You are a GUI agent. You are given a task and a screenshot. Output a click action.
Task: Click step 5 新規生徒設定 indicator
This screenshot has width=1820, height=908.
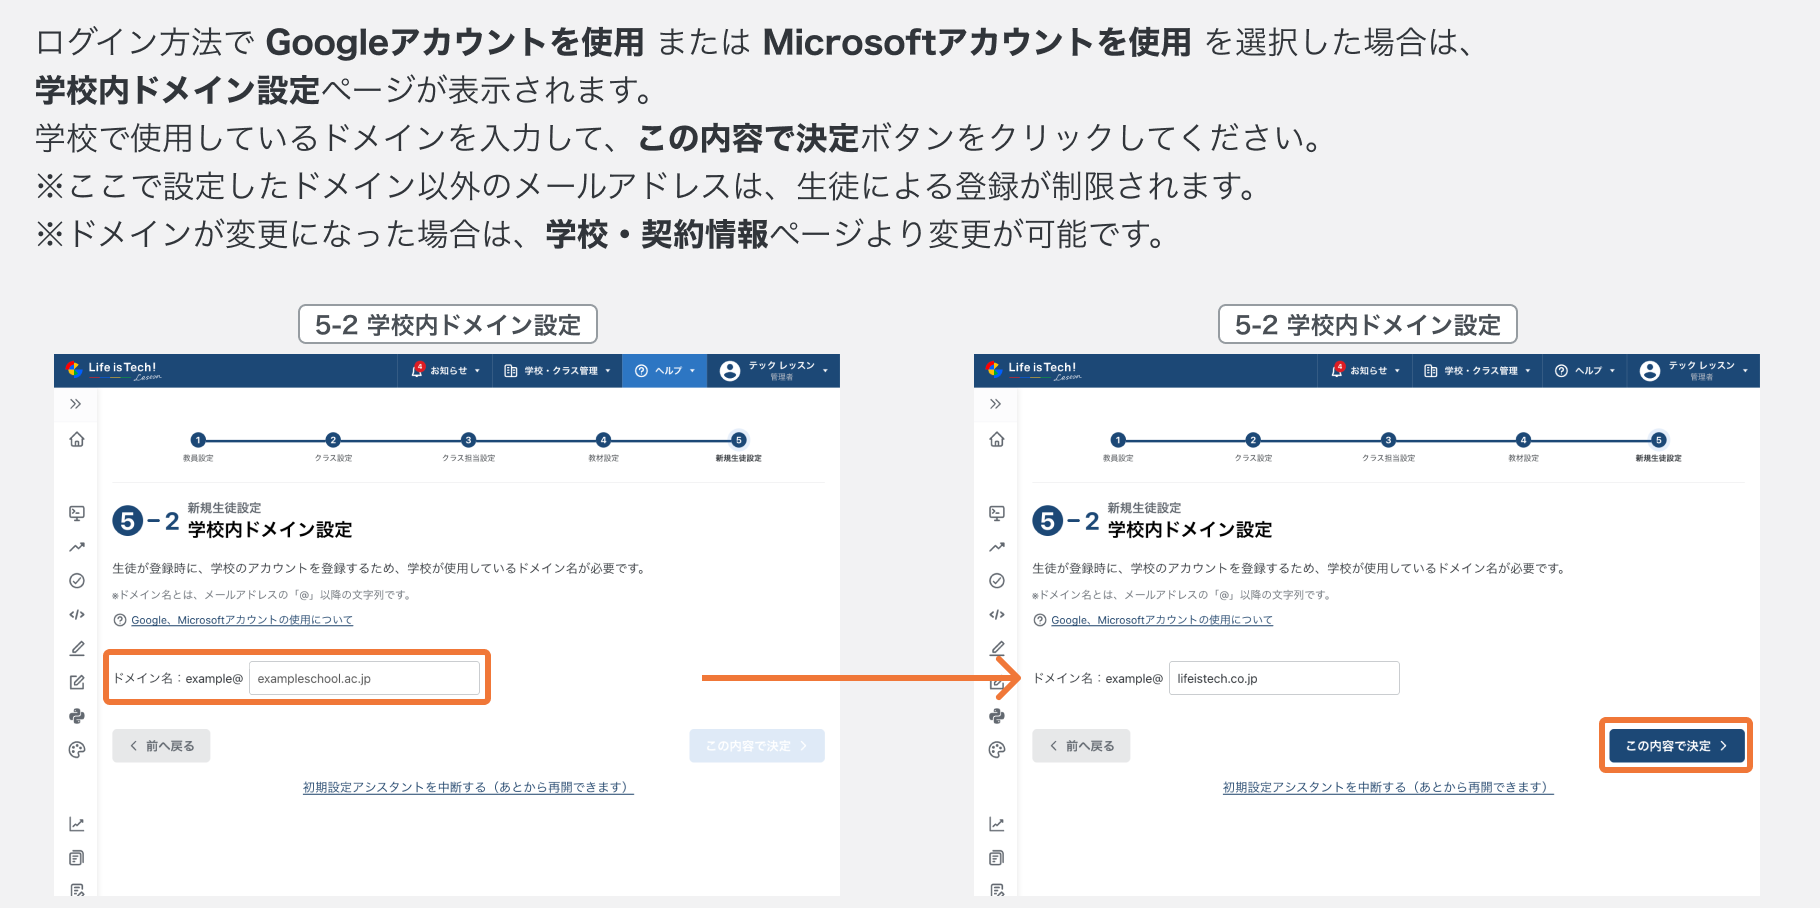(x=739, y=438)
